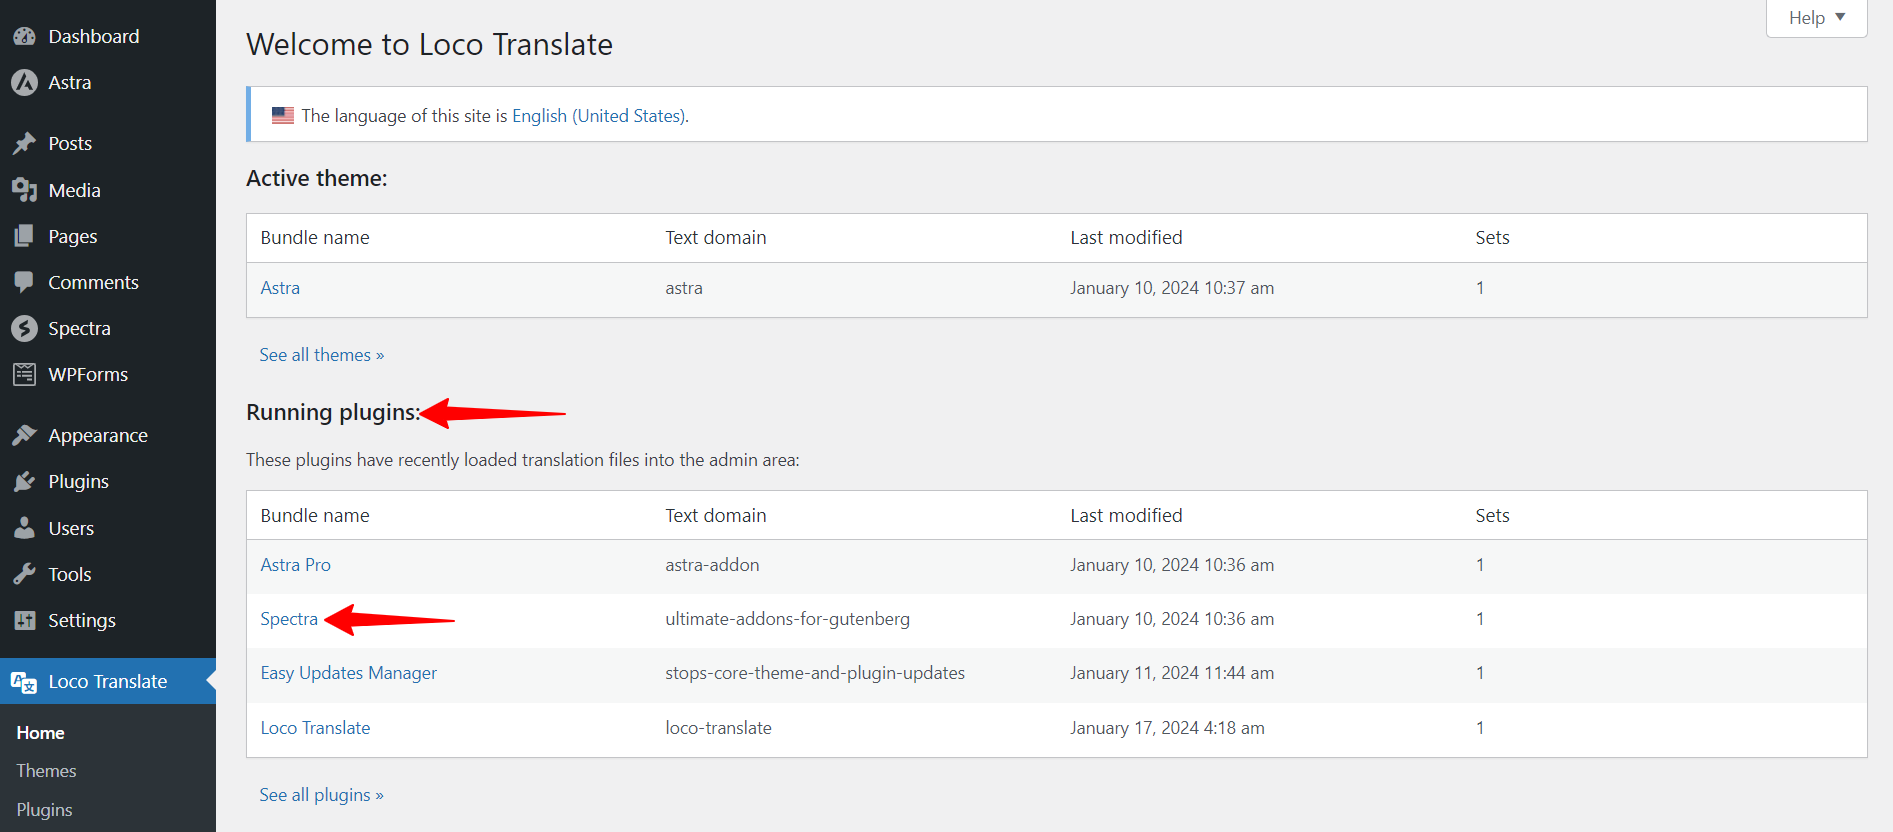Open the English (United States) language link
Screen dimensions: 1893x832
[x=598, y=116]
